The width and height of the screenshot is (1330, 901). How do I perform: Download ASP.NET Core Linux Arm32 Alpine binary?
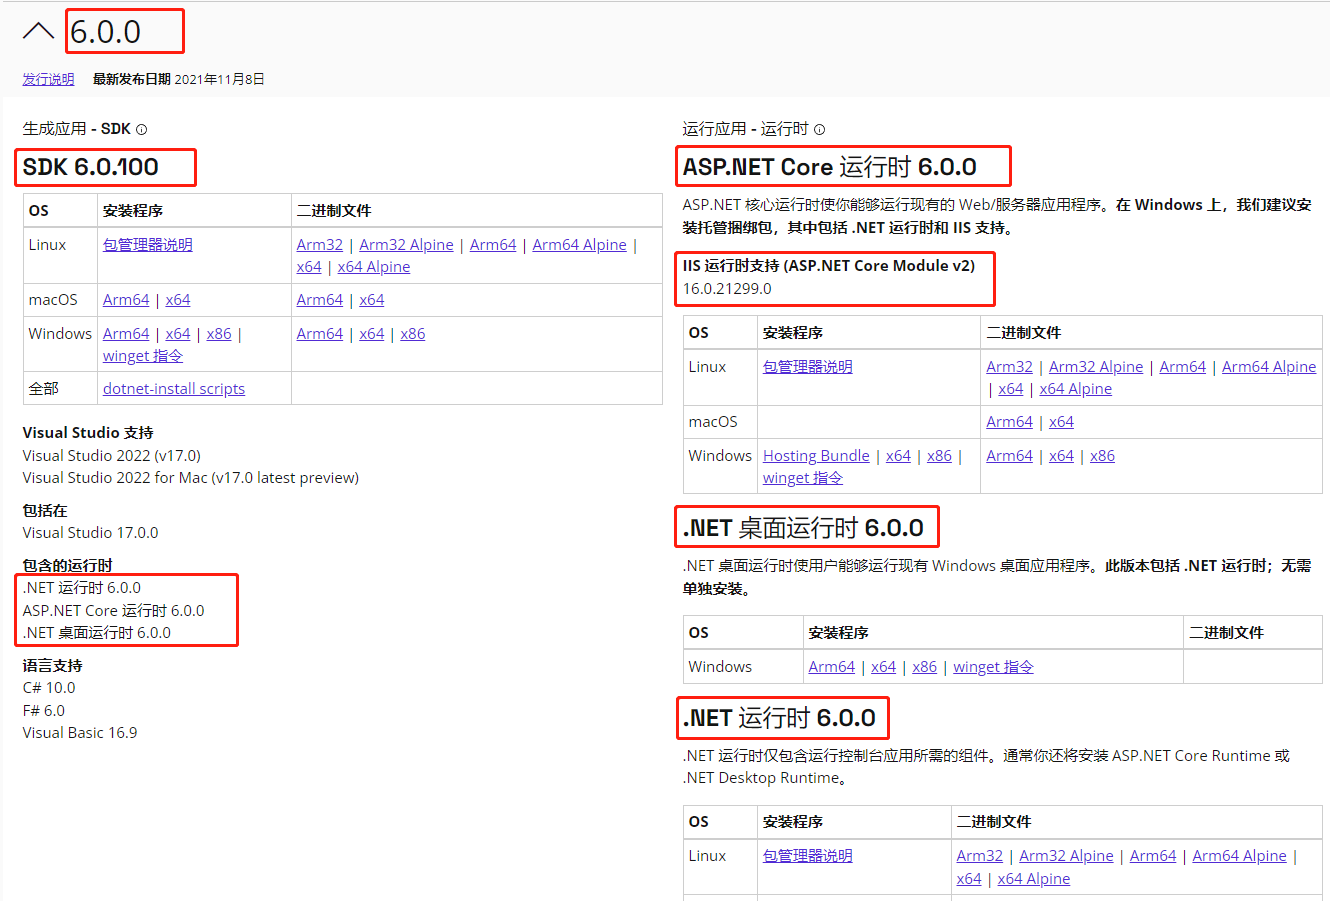[x=1096, y=367]
